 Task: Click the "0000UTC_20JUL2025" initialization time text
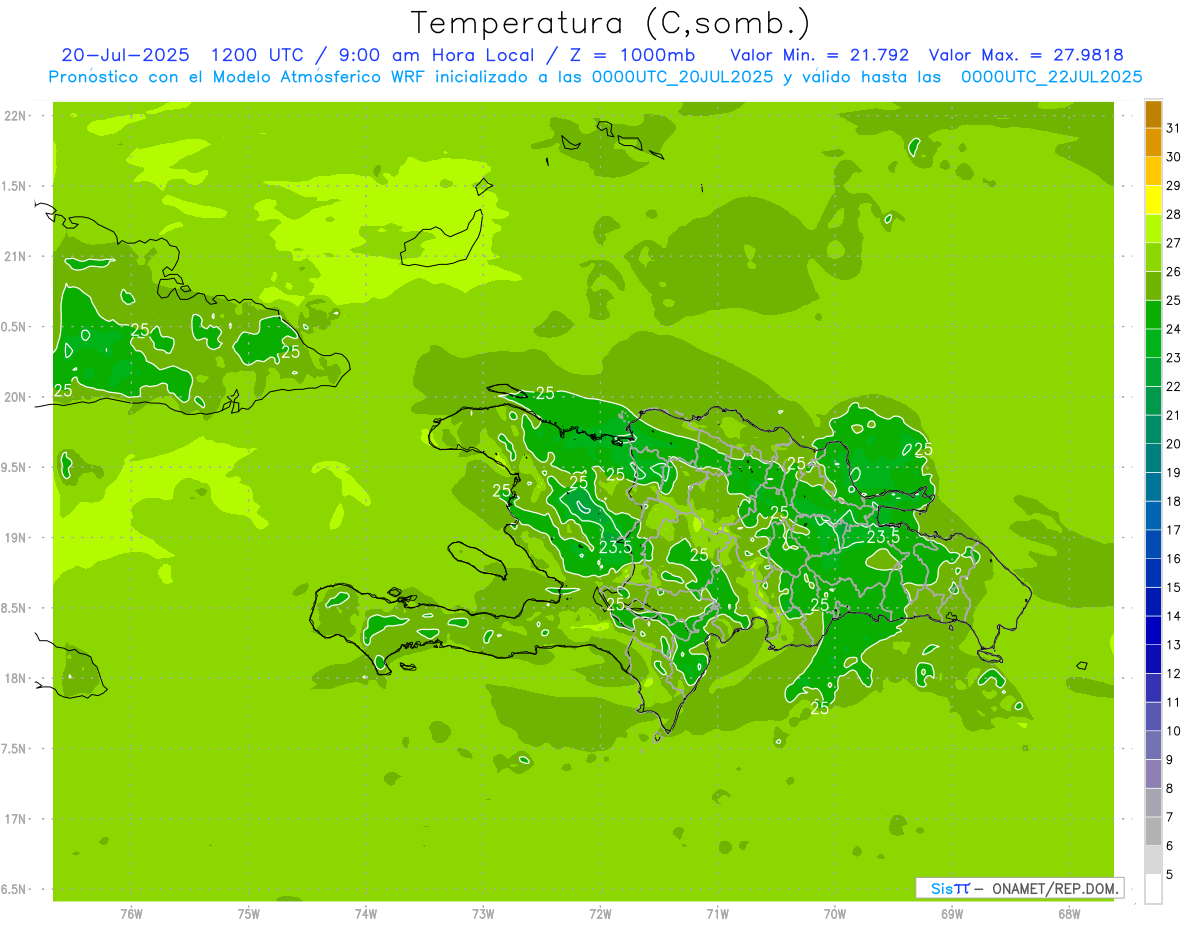pos(683,77)
